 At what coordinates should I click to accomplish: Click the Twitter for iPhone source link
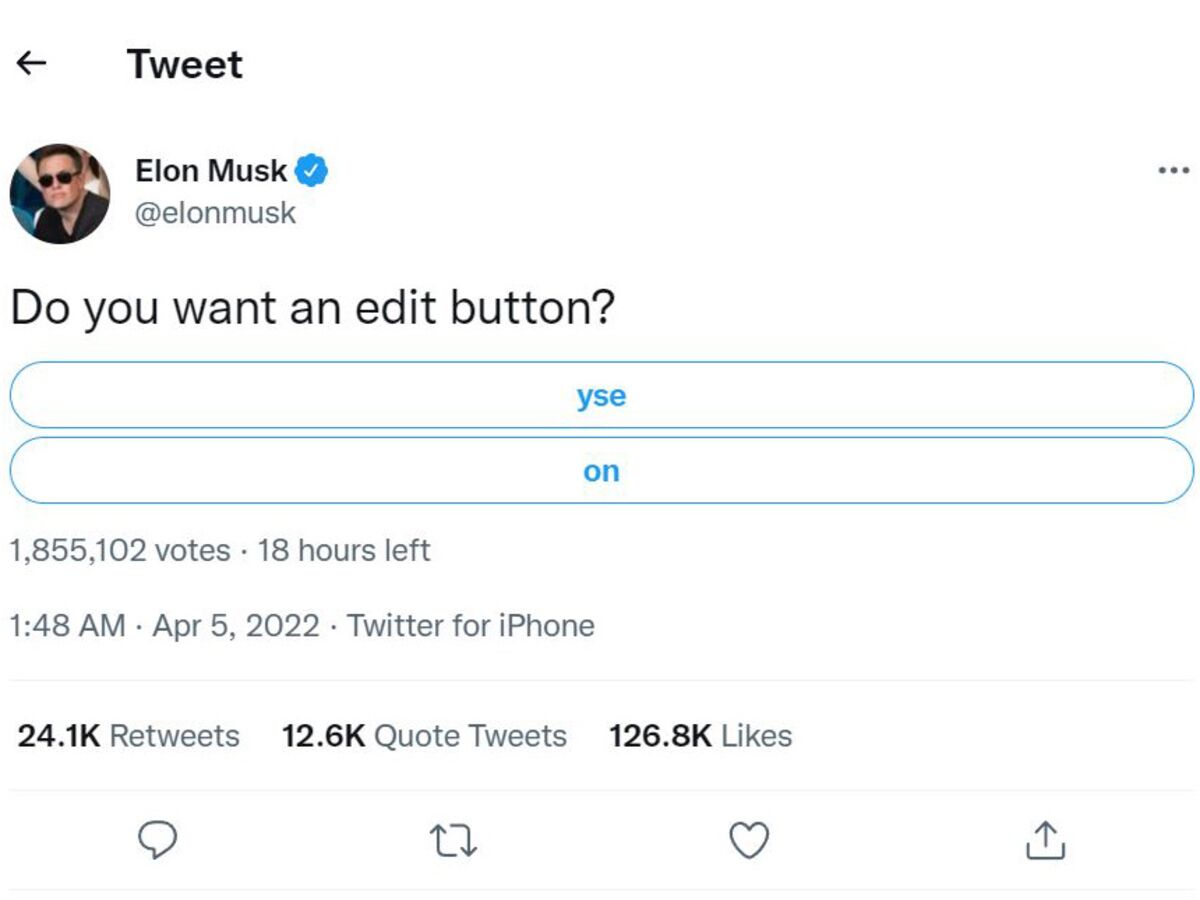pos(470,626)
